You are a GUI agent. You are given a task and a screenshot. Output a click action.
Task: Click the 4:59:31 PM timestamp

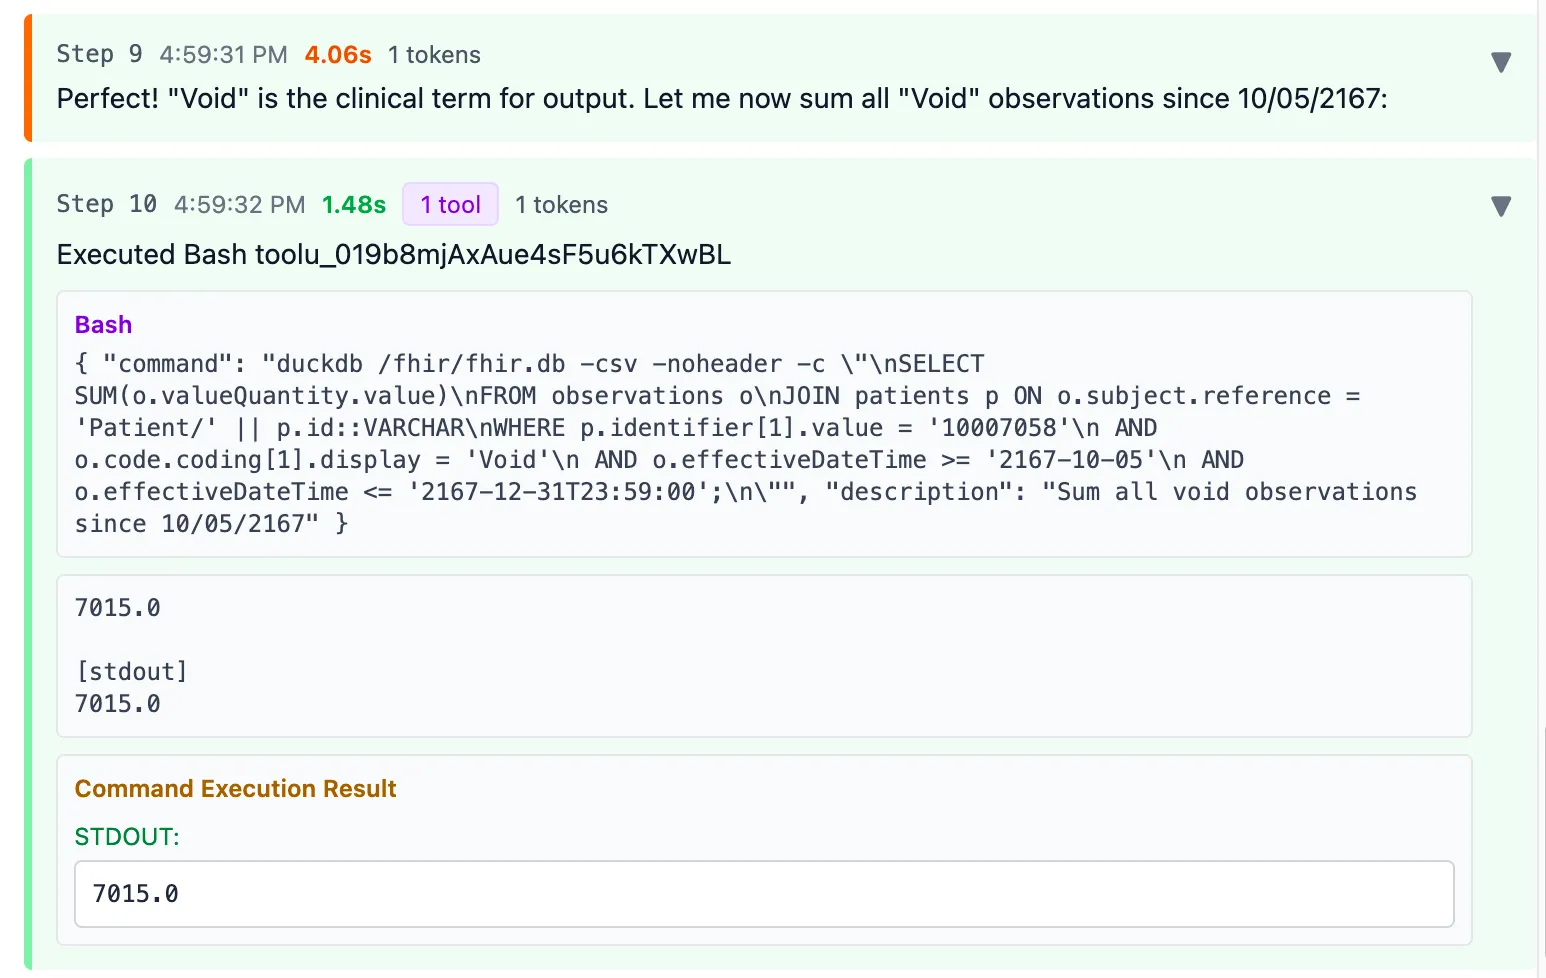pyautogui.click(x=223, y=55)
